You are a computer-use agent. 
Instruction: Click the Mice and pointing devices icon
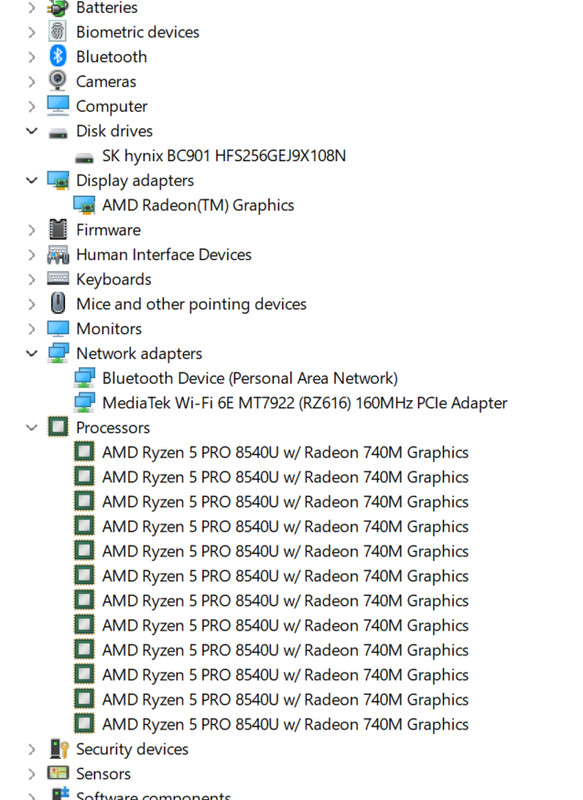pyautogui.click(x=58, y=304)
